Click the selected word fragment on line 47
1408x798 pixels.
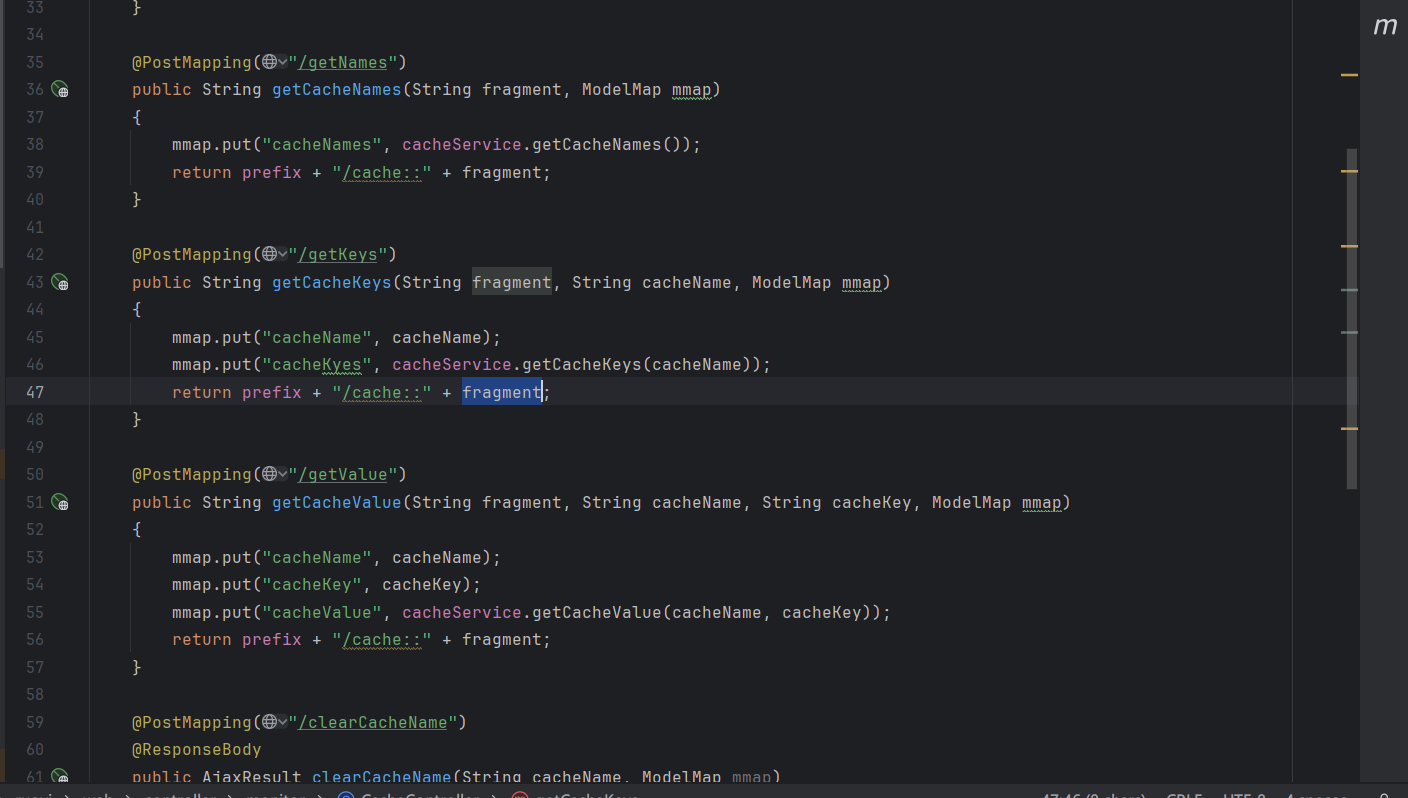pos(502,393)
